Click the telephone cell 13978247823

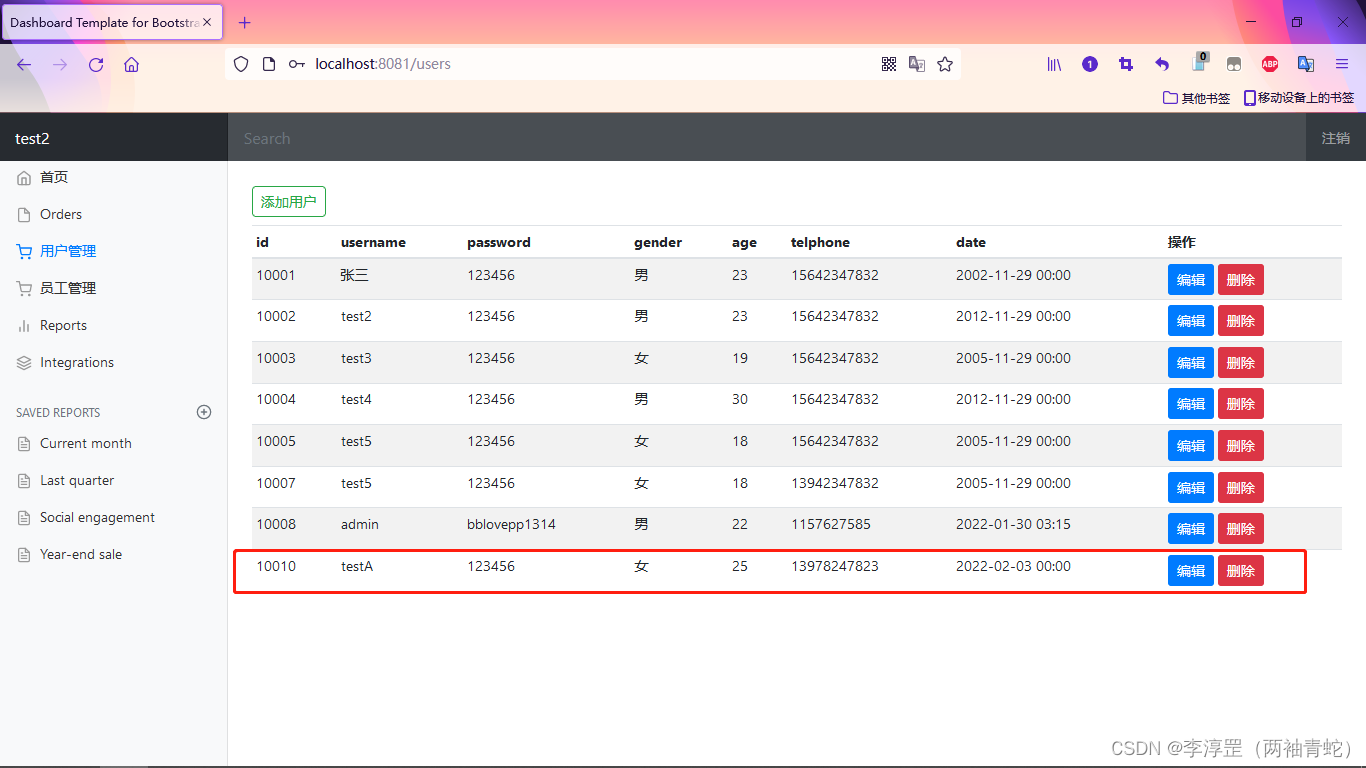tap(835, 566)
